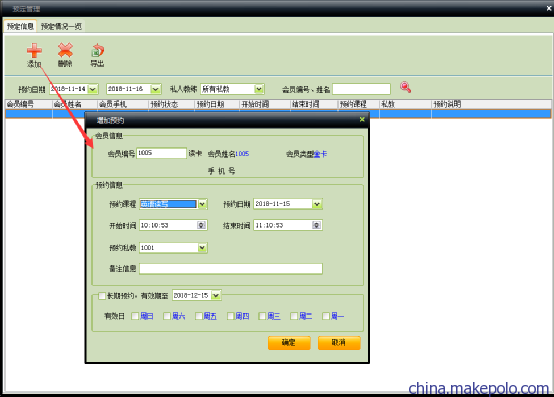
Task: Enable the 长期预约 checkbox
Action: [102, 296]
